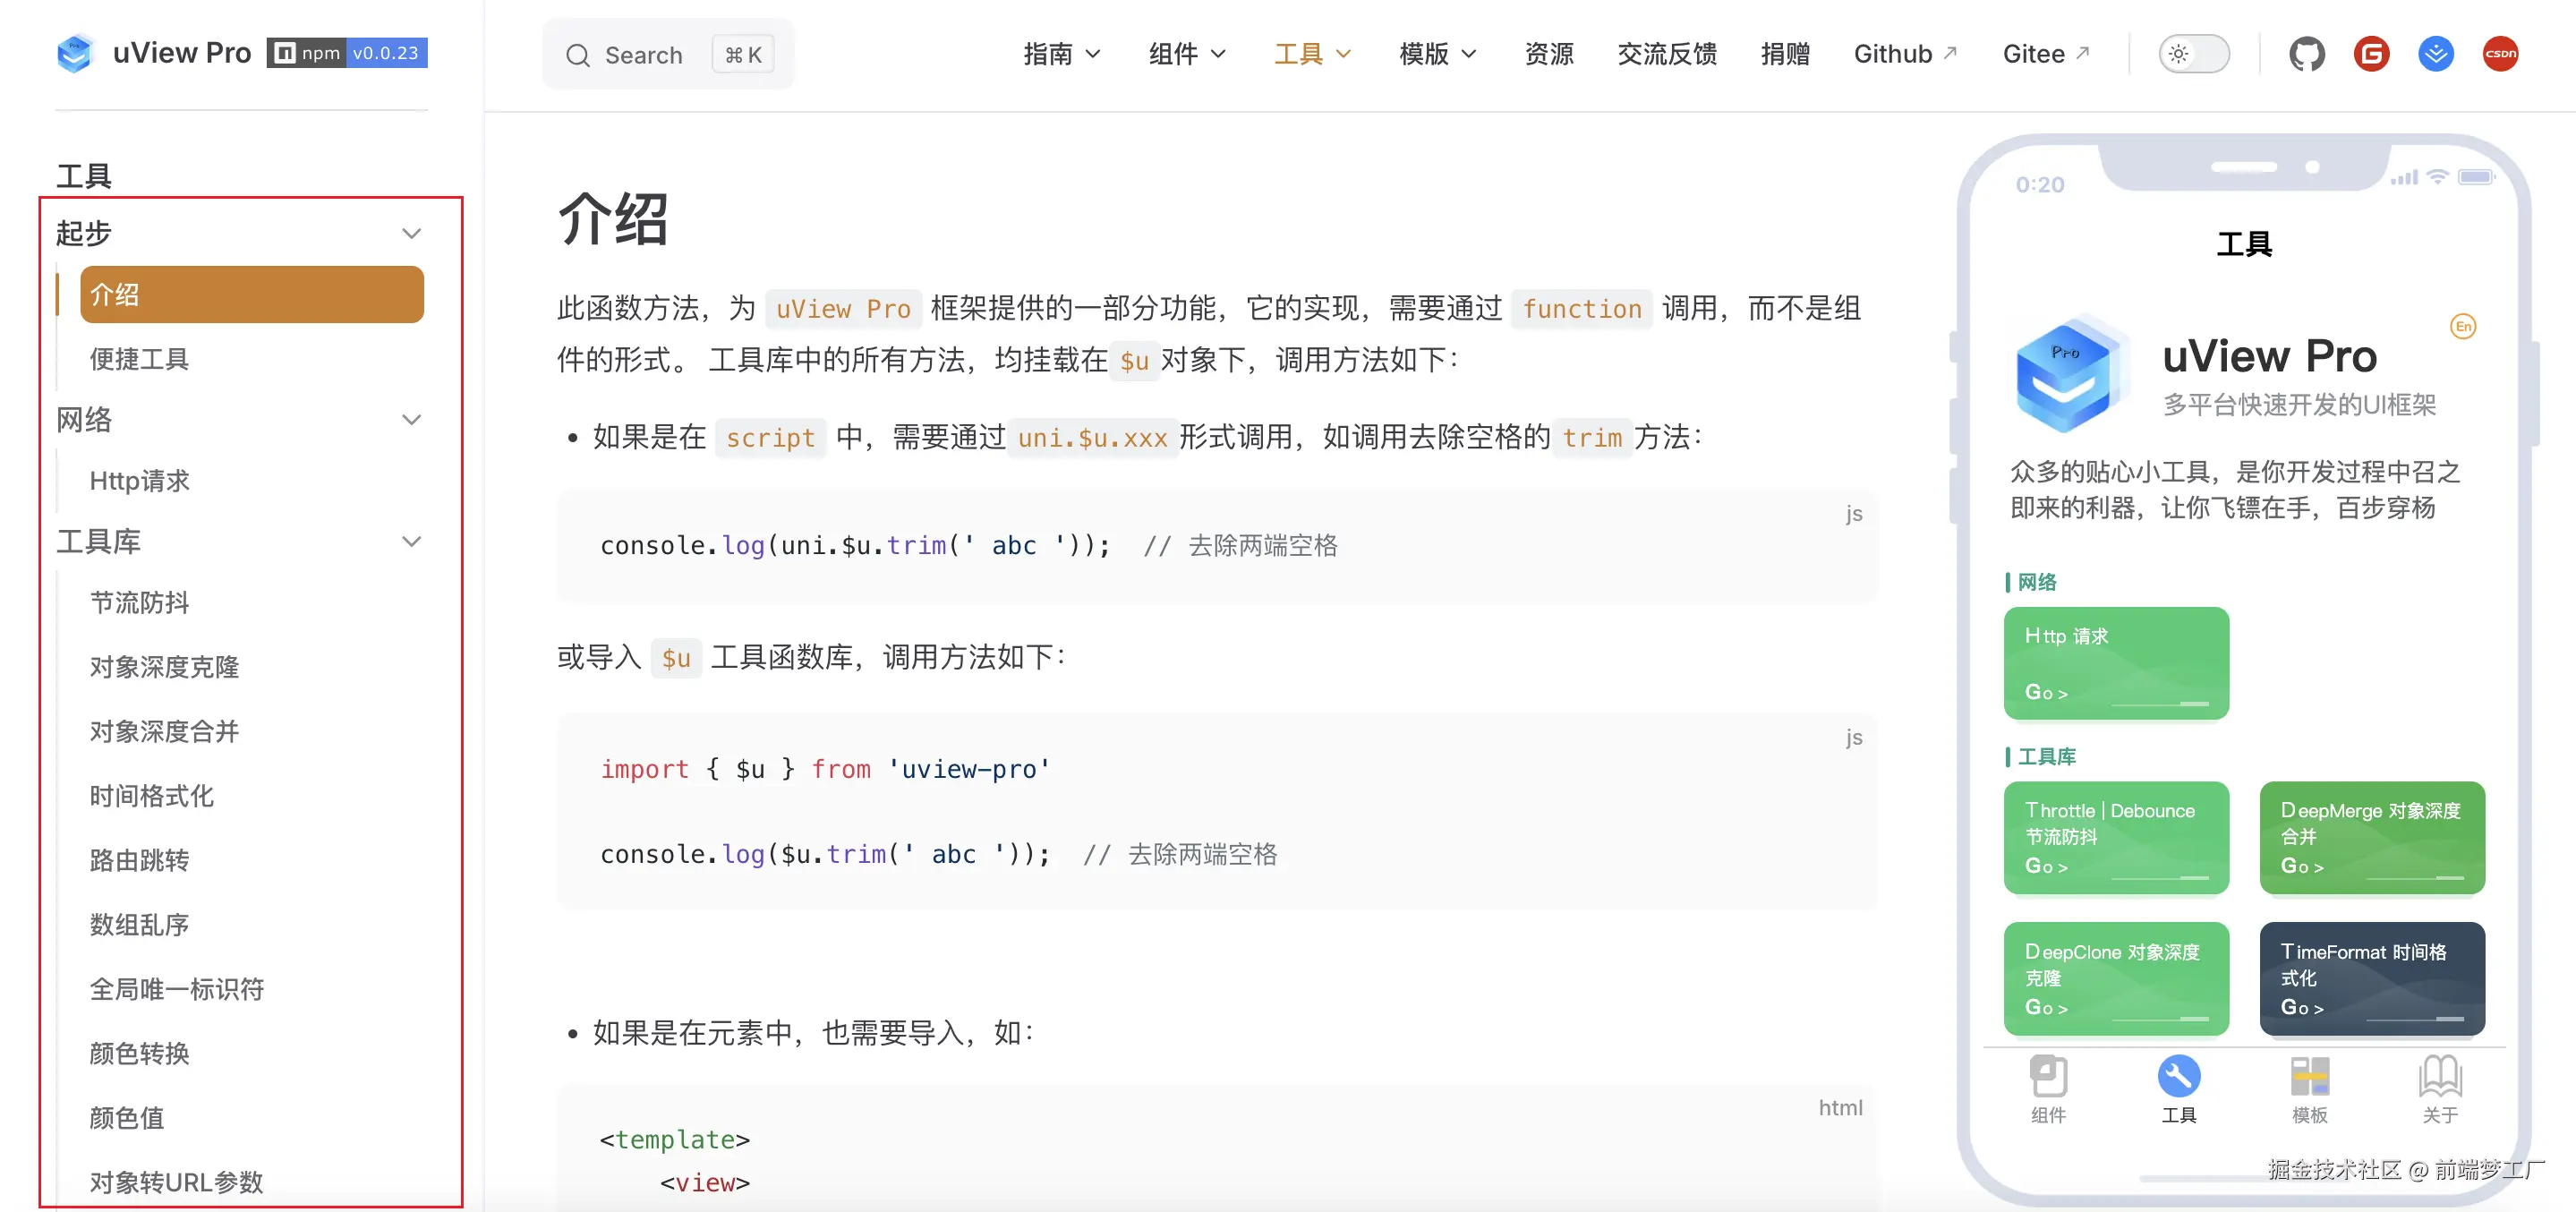This screenshot has height=1212, width=2576.
Task: Tap the 组件 tab icon in phone
Action: coord(2048,1077)
